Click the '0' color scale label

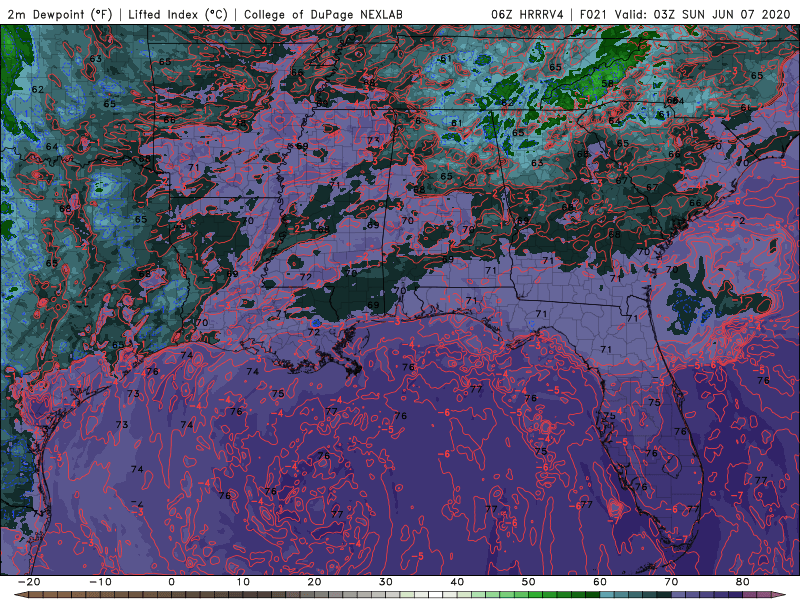coord(171,582)
